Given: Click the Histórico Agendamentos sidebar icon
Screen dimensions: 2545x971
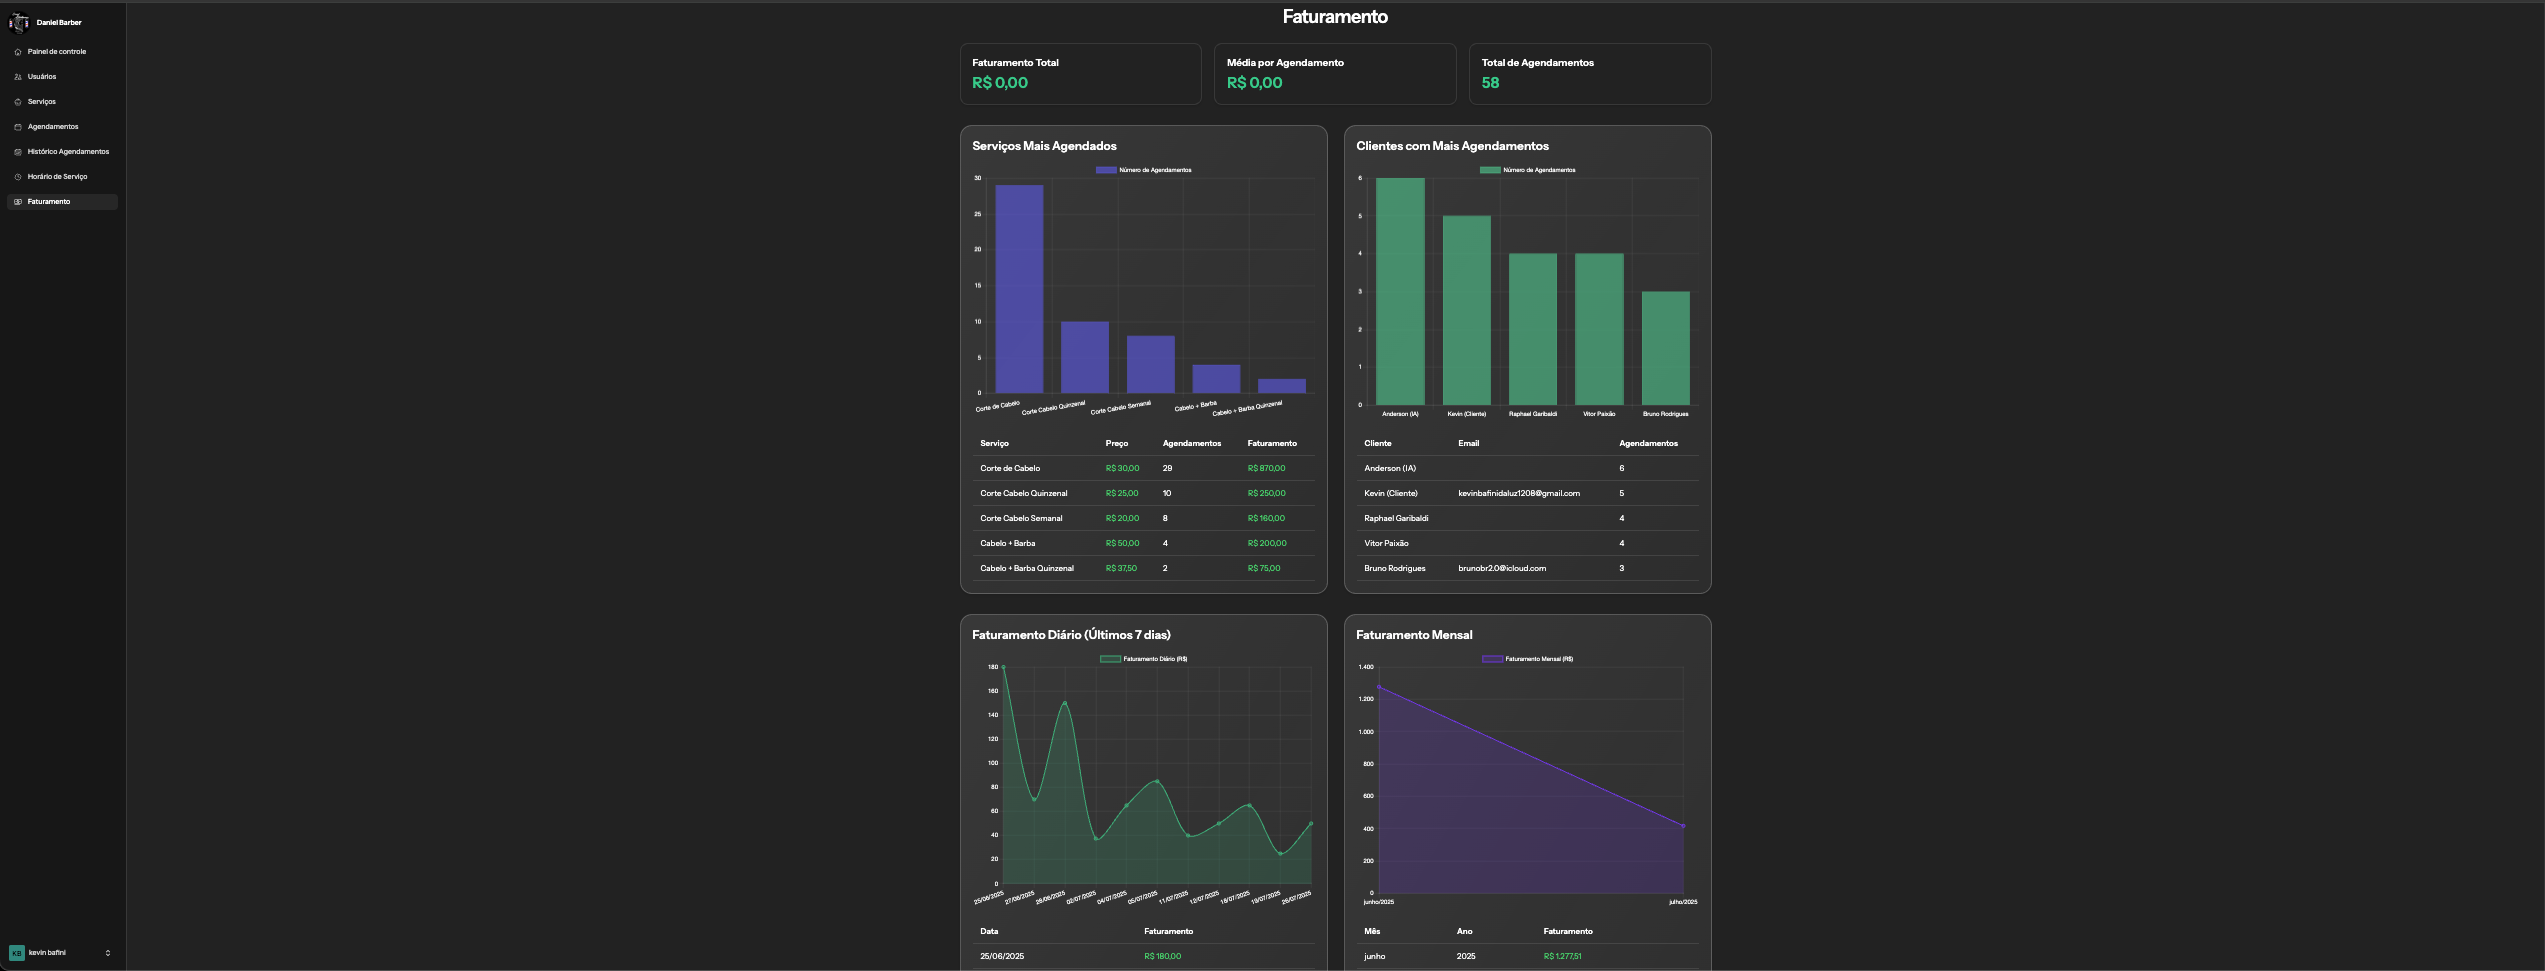Looking at the screenshot, I should pos(18,152).
